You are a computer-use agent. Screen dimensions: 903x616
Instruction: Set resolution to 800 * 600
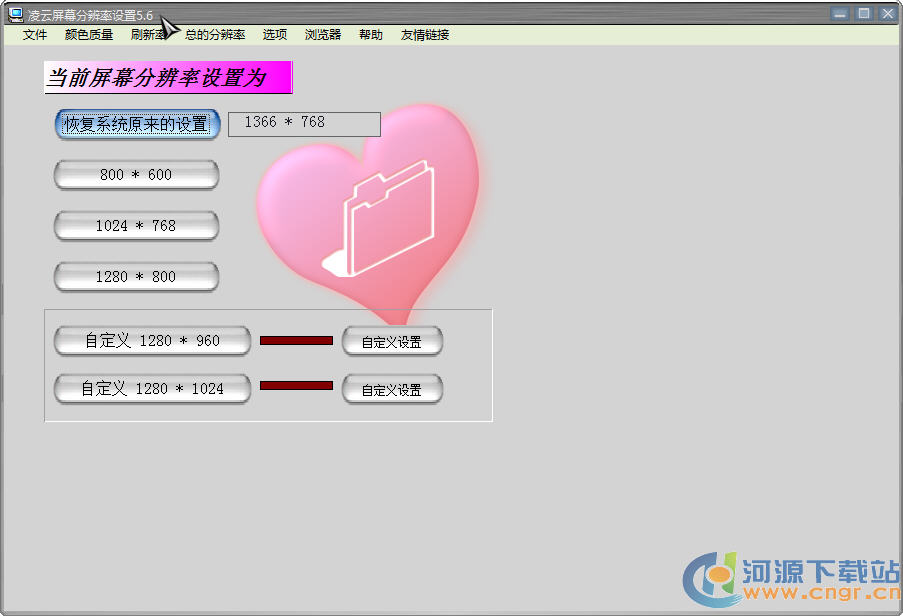click(x=136, y=175)
